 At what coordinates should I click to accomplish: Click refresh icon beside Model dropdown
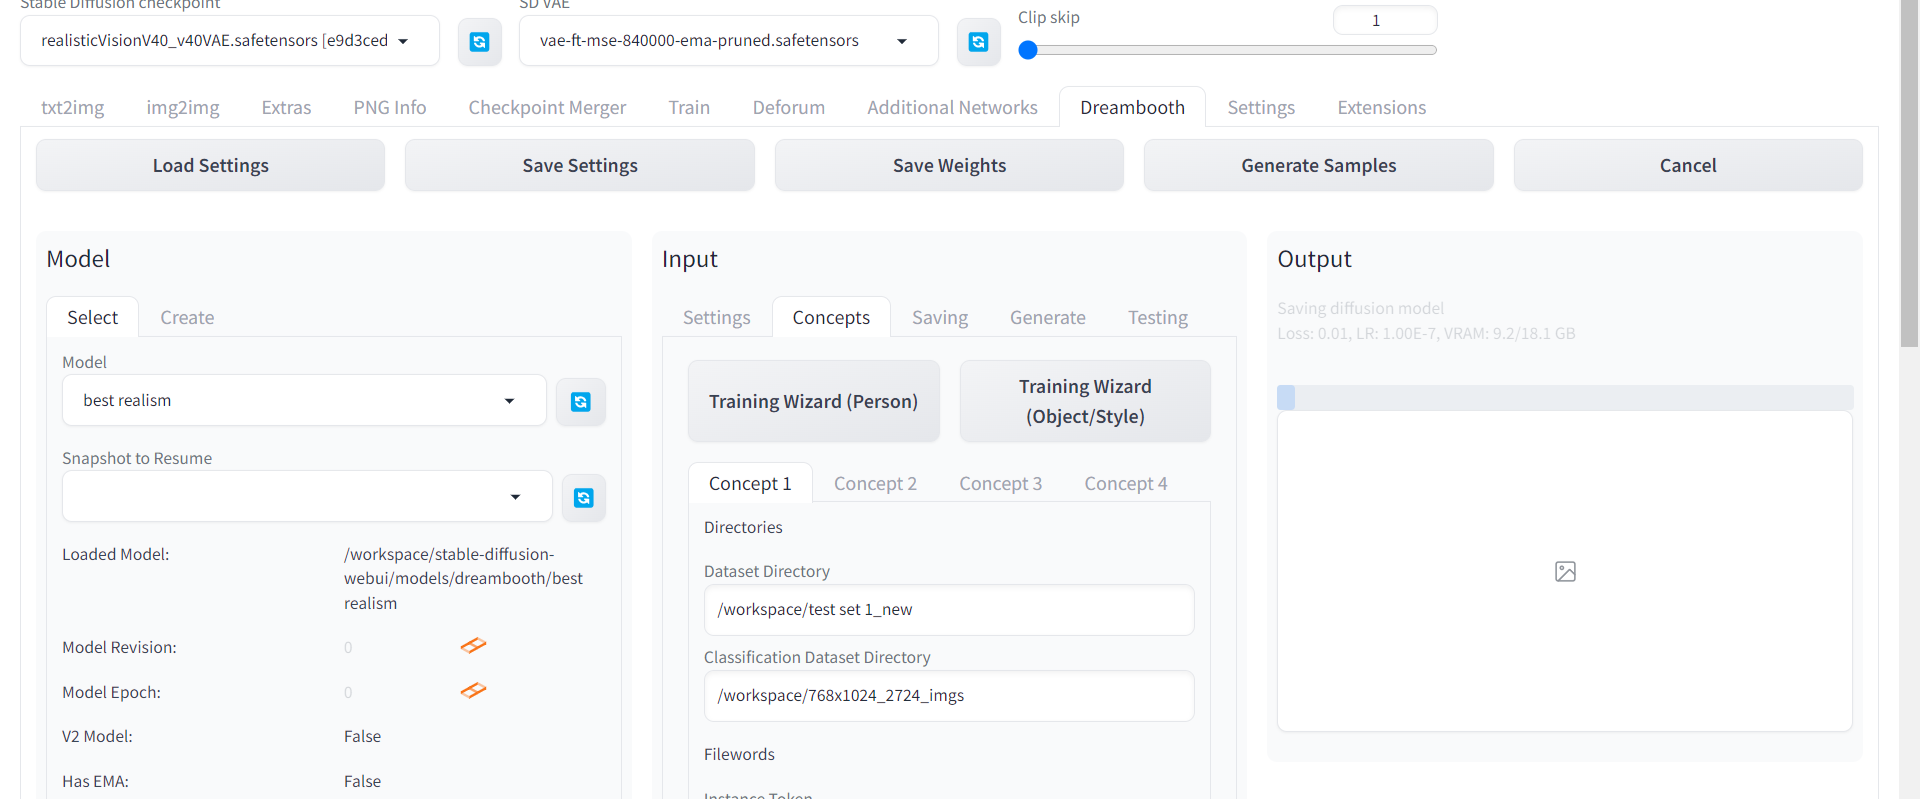click(x=580, y=402)
